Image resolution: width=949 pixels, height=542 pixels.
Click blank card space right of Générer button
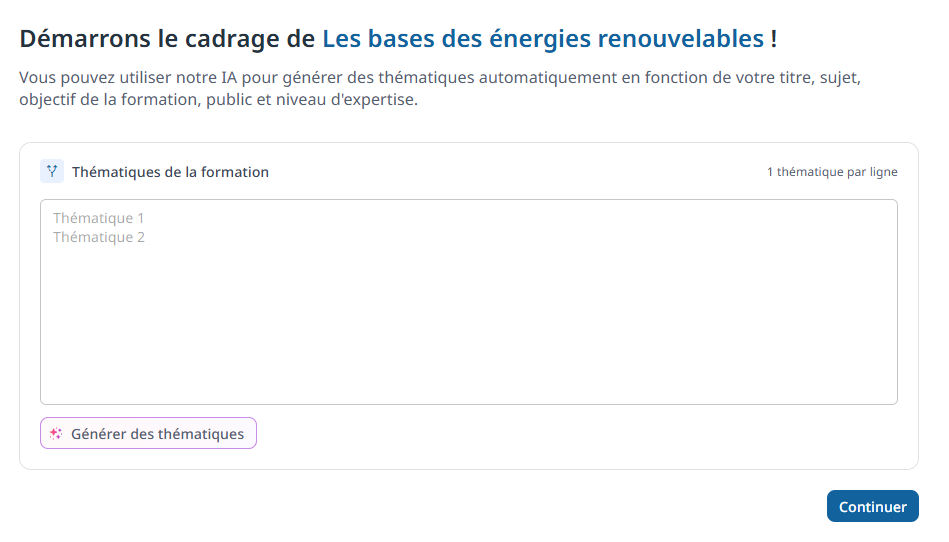(580, 434)
